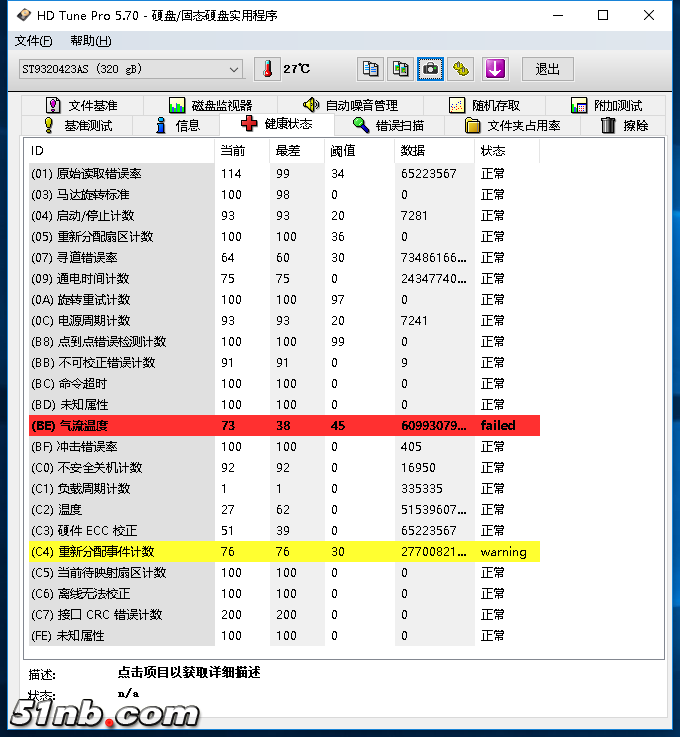Select row (C7) 接口 CRC 错误计数
The image size is (680, 737).
pos(284,614)
